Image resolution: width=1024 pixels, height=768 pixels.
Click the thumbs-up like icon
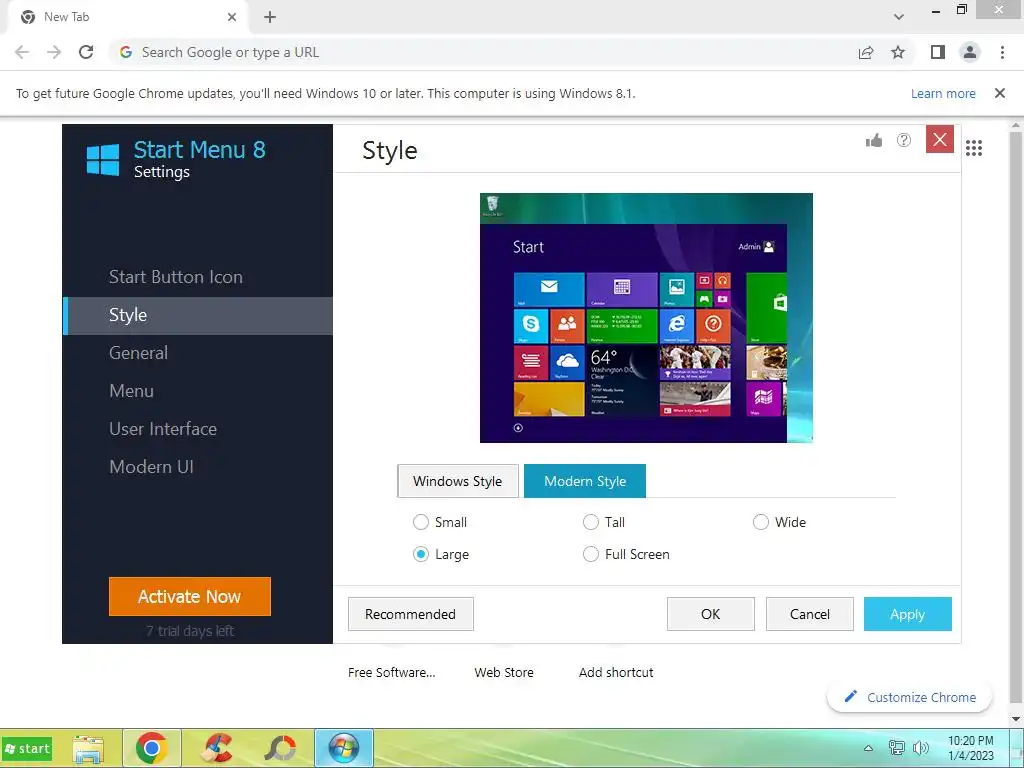(874, 140)
